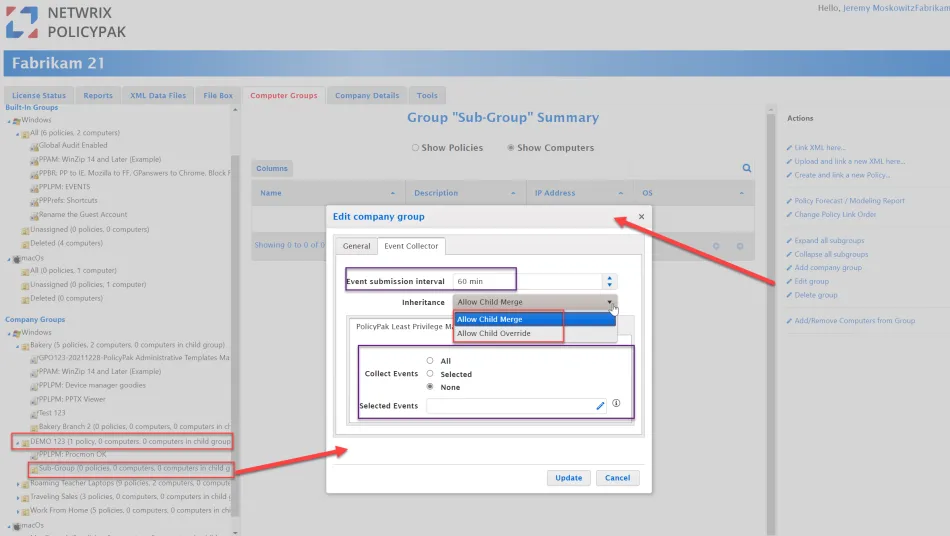Choose Allow Child Override from the list
Screen dimensions: 950x536
(x=494, y=333)
